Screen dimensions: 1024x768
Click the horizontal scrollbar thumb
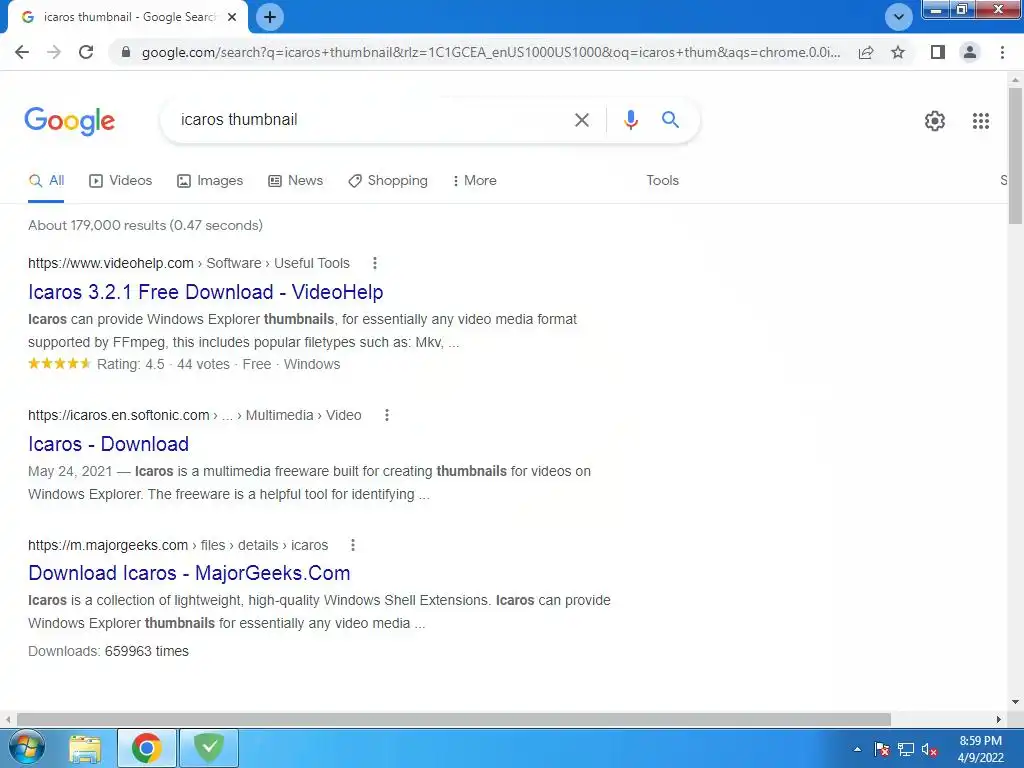click(x=454, y=719)
